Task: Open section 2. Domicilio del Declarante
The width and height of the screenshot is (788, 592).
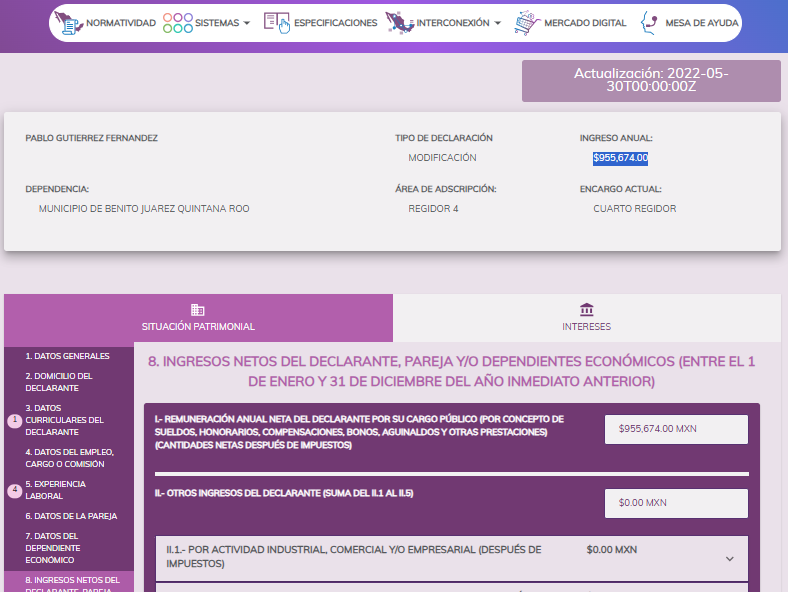Action: [x=59, y=382]
